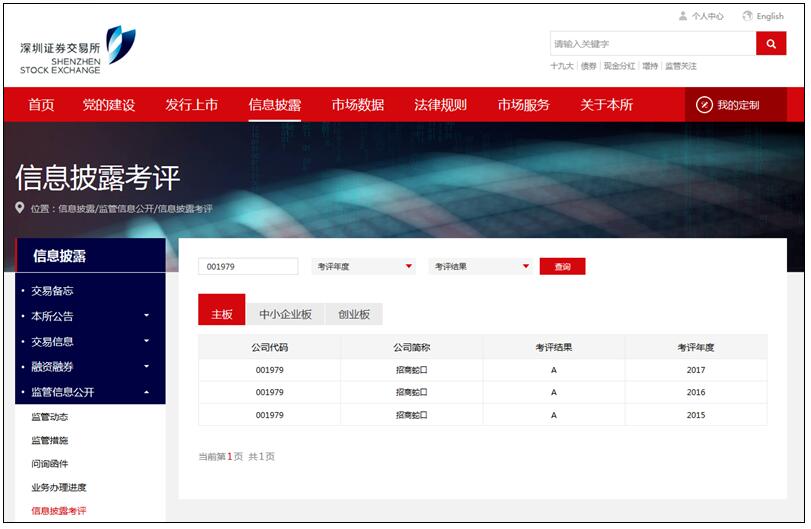Switch to the 中小企业板 tab
The height and width of the screenshot is (529, 811).
tap(286, 314)
